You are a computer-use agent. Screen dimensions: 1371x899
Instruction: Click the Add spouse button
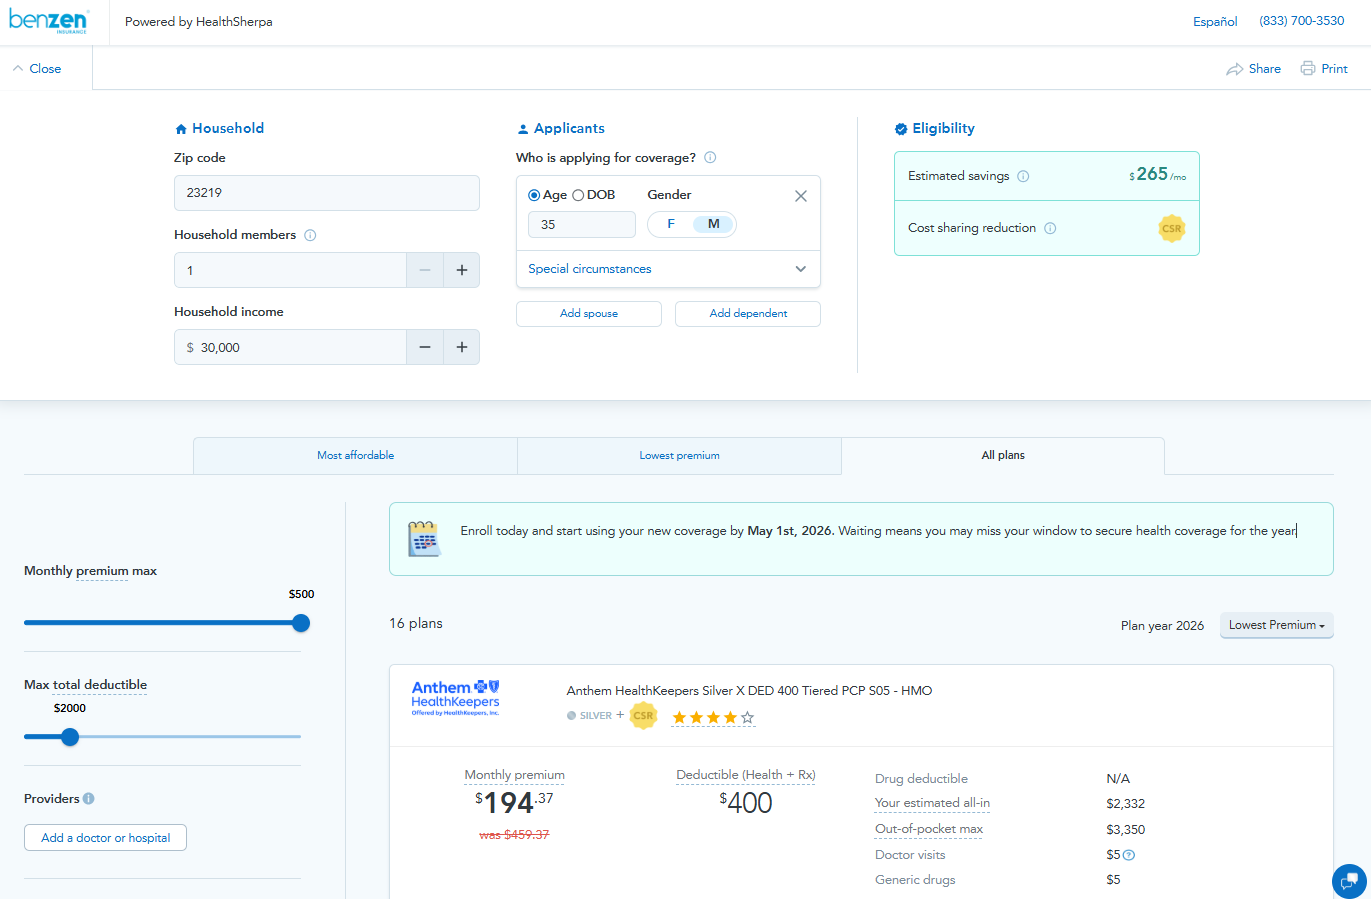589,314
